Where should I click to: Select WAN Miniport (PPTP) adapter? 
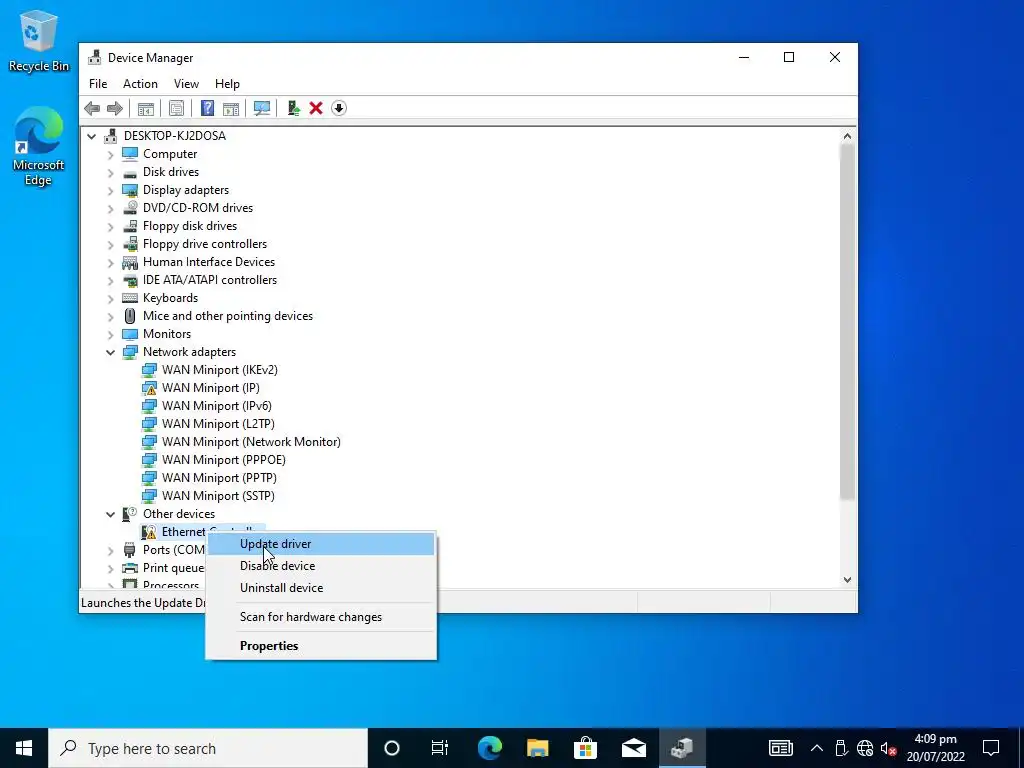(219, 478)
